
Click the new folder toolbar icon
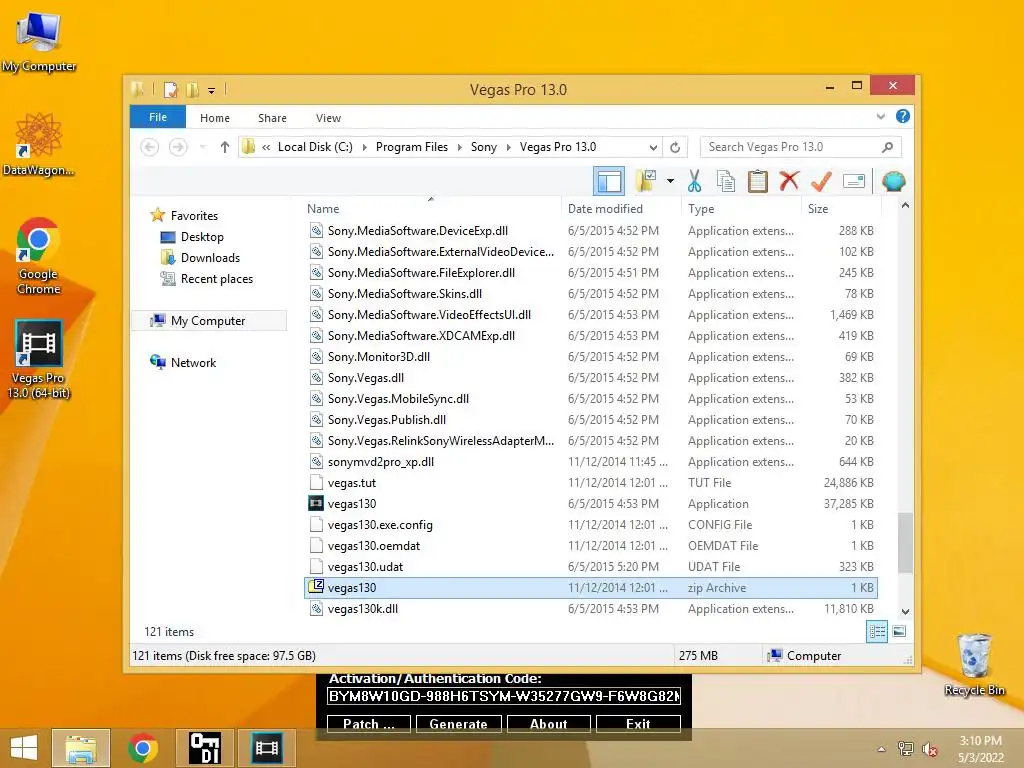646,181
